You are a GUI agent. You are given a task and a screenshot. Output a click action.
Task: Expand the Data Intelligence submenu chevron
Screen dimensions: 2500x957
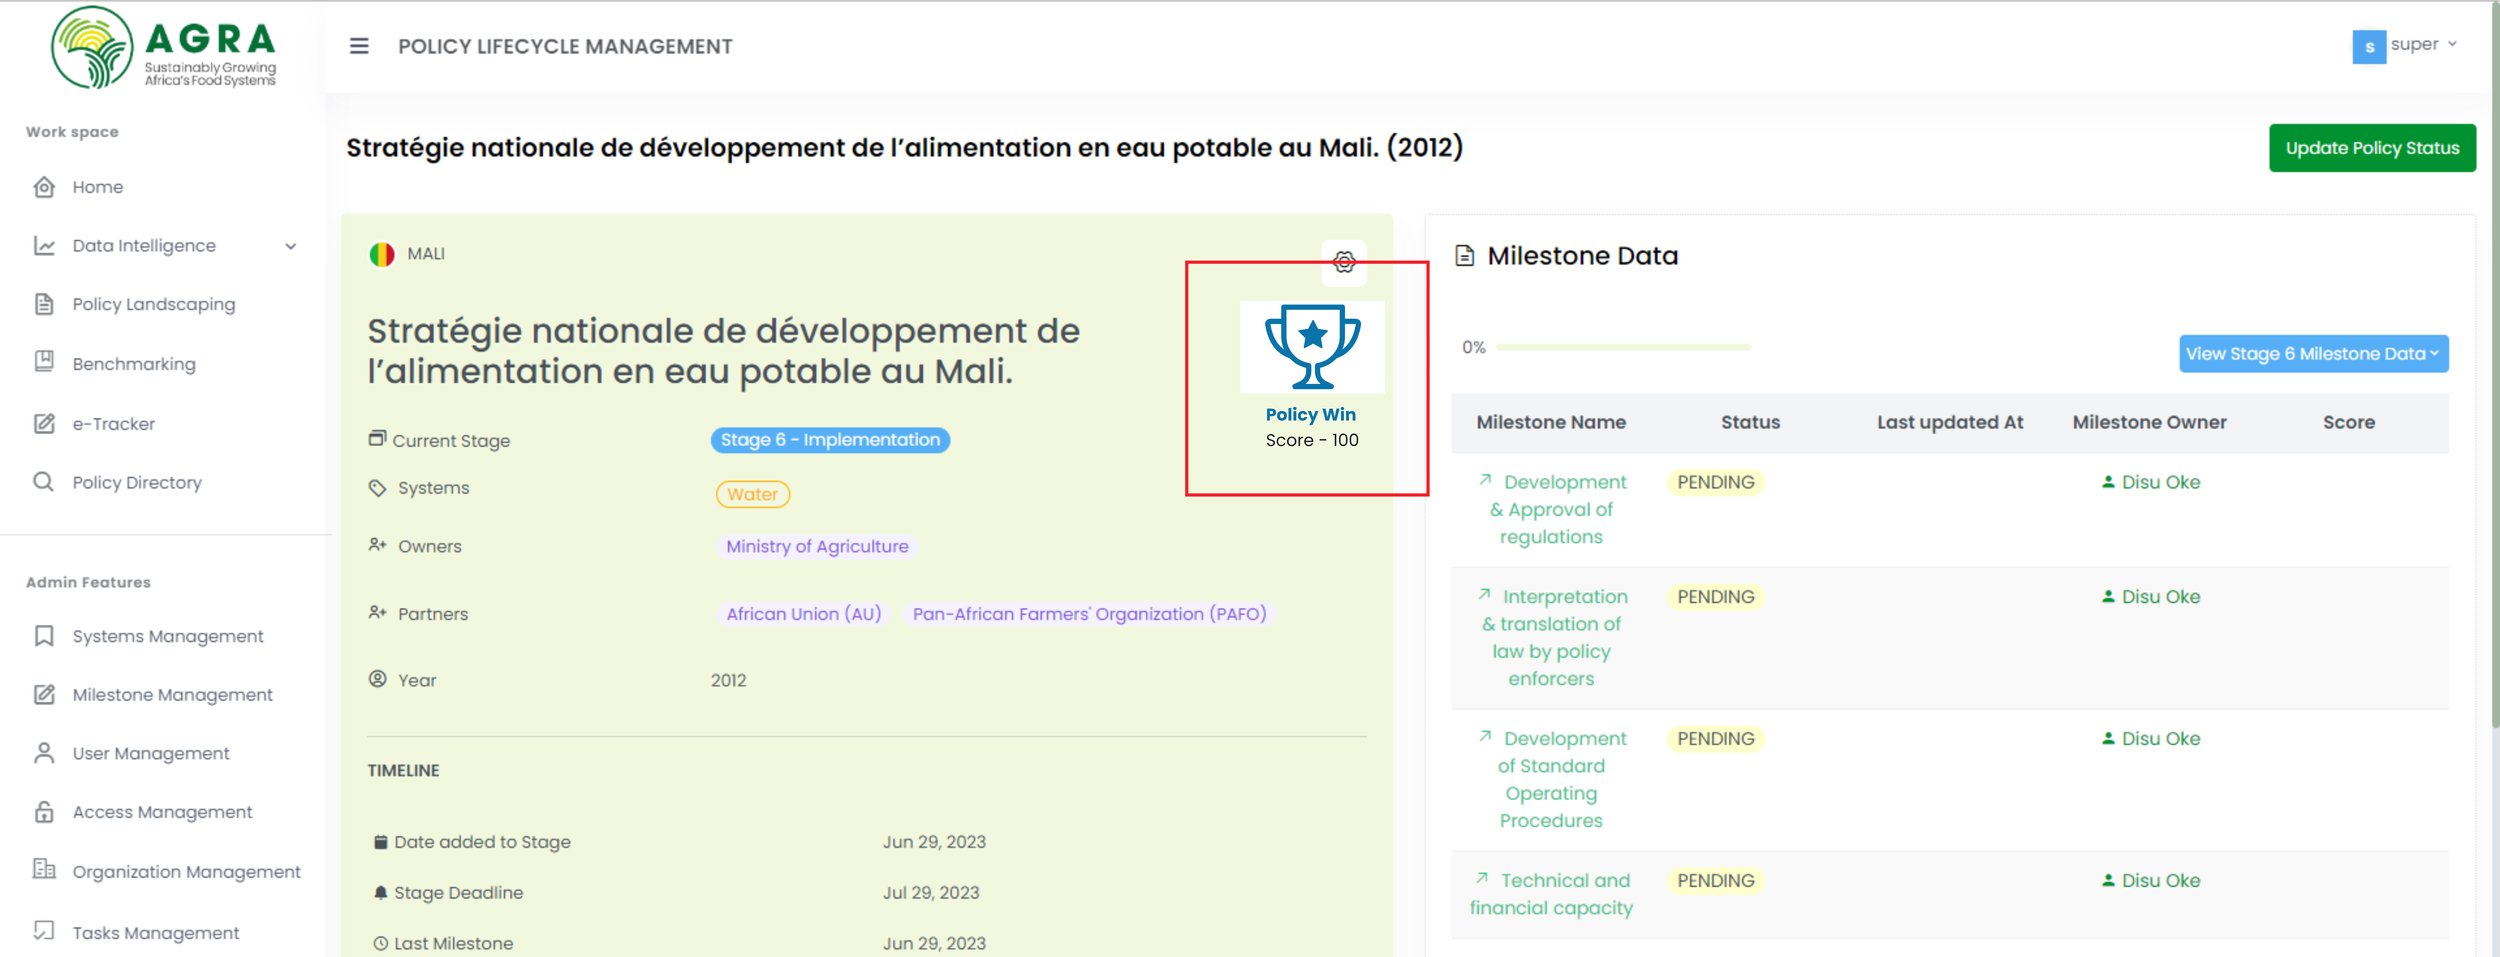tap(291, 246)
